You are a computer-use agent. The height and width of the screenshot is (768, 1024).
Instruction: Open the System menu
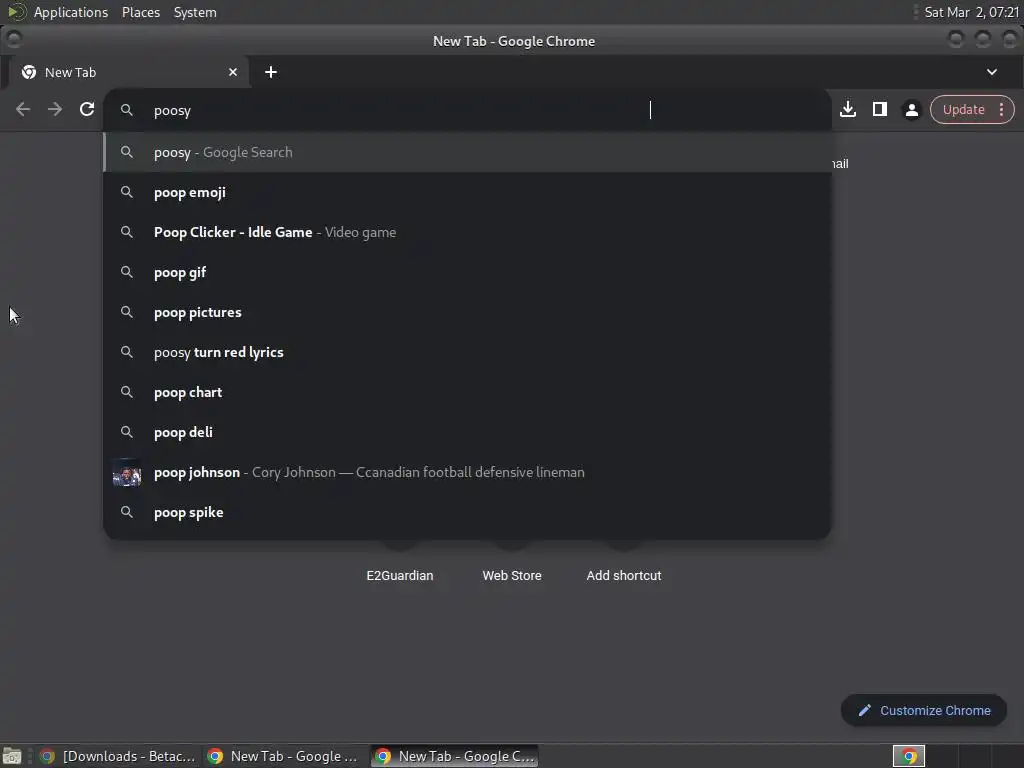pos(195,12)
